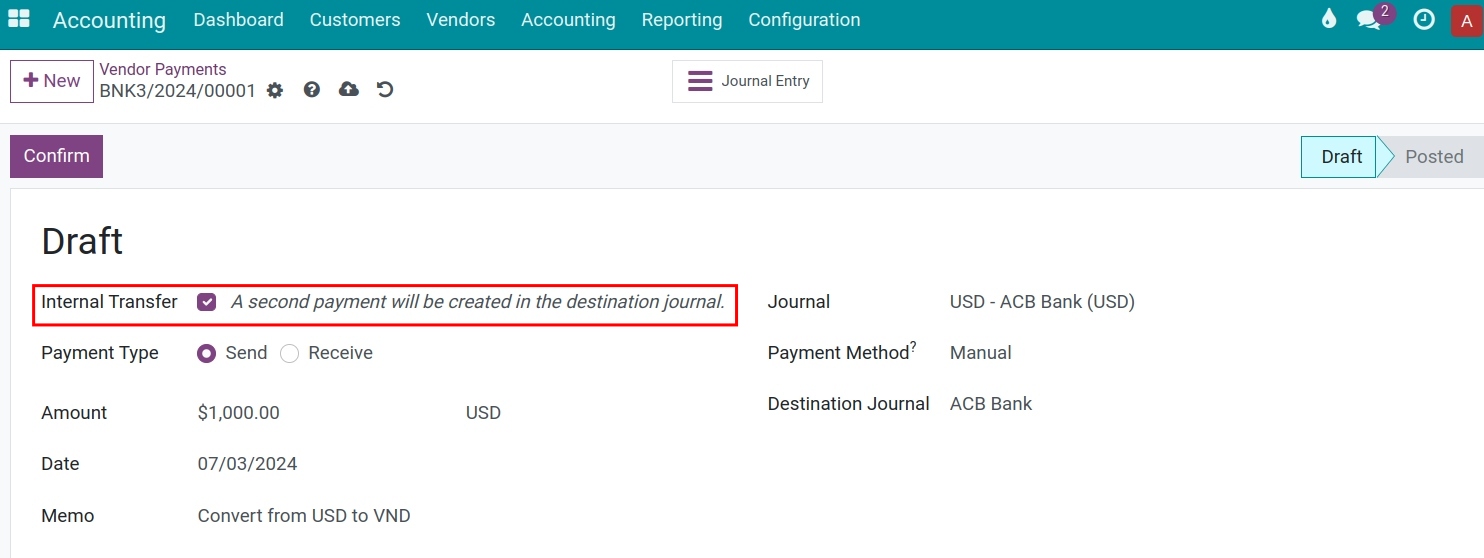Open the Destination Journal dropdown showing ACB Bank
The height and width of the screenshot is (558, 1484).
click(x=990, y=404)
